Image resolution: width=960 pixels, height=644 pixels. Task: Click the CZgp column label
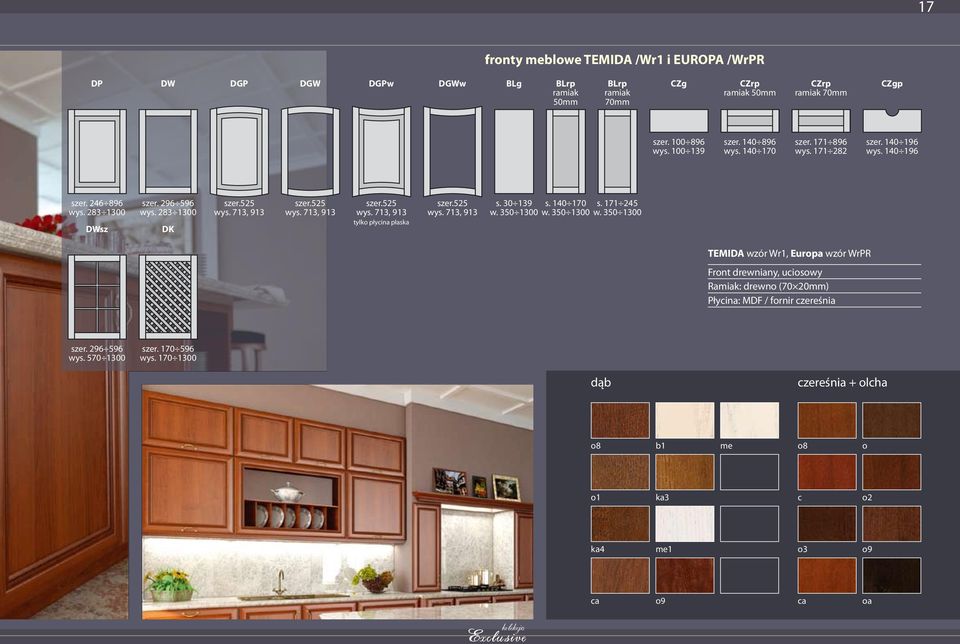tap(891, 83)
